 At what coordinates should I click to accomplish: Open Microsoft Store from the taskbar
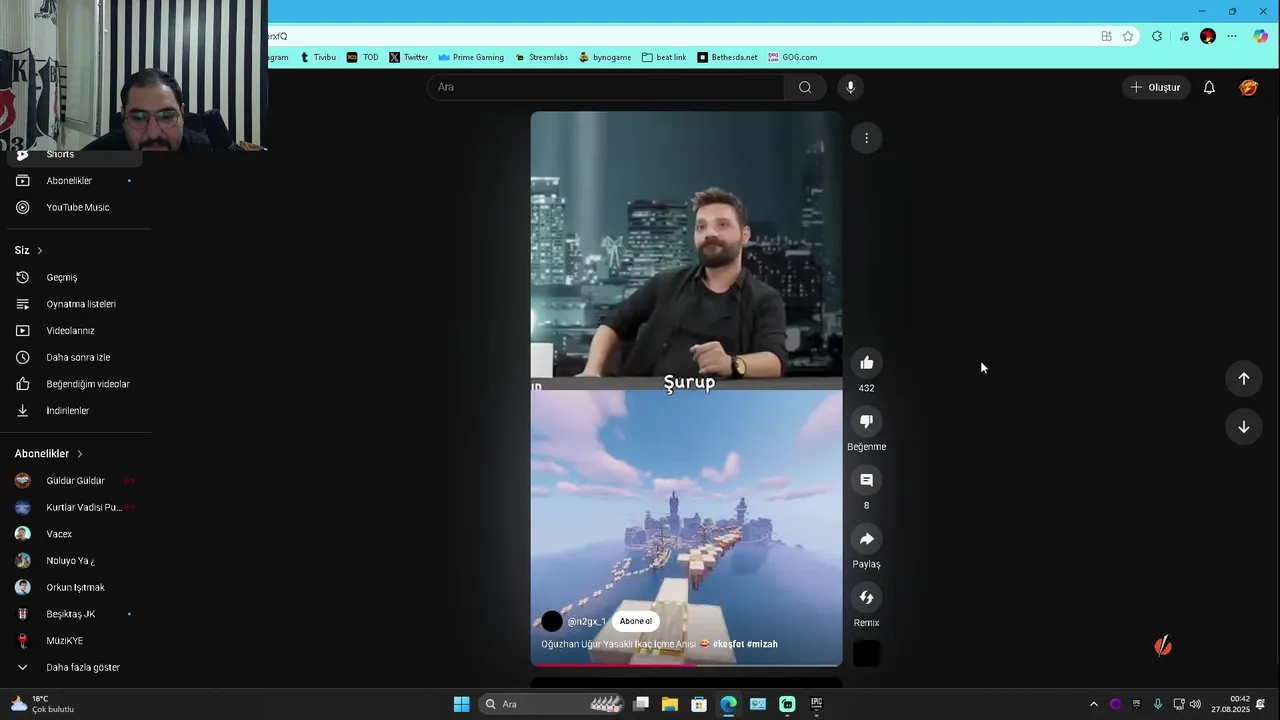coord(699,704)
